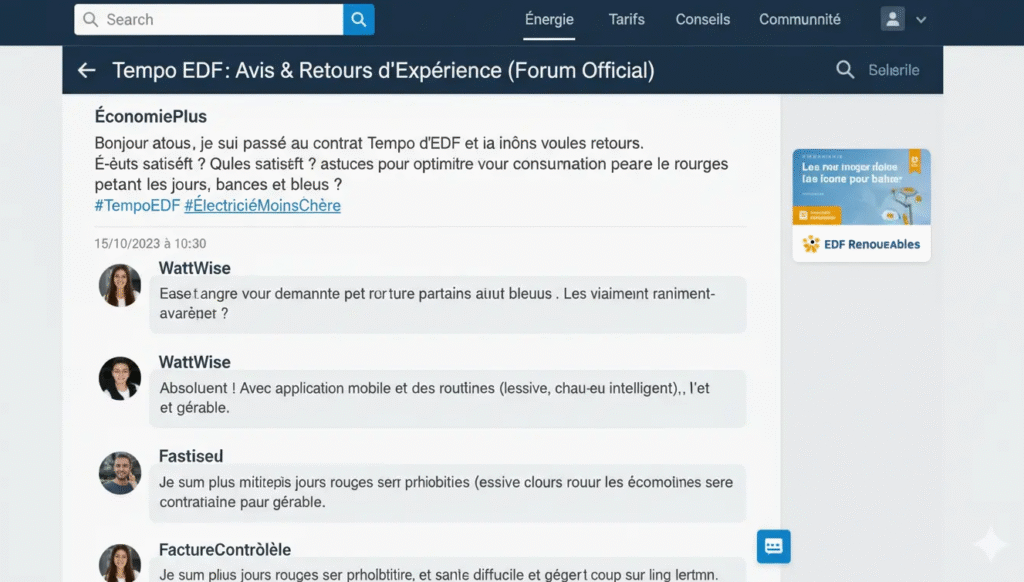
Task: Click the blue search button icon
Action: pyautogui.click(x=359, y=19)
